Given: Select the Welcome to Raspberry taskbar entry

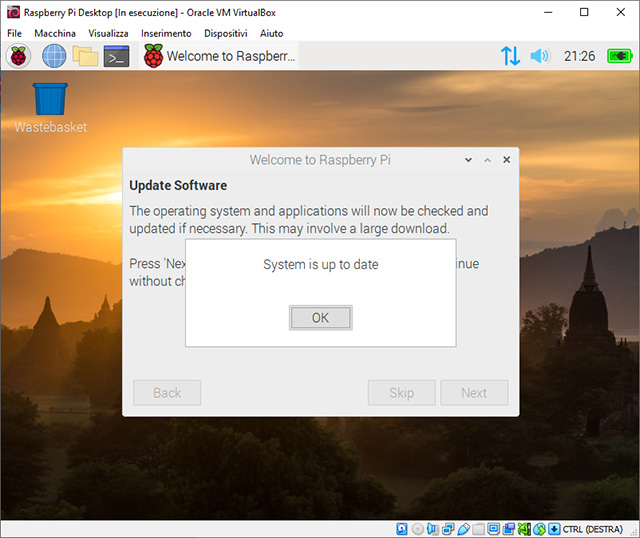Looking at the screenshot, I should [x=218, y=56].
